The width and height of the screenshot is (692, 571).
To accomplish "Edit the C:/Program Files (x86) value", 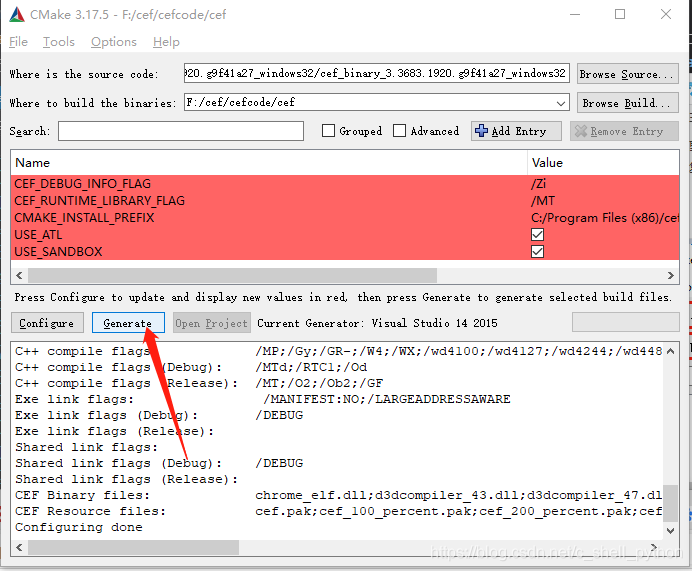I will [603, 218].
